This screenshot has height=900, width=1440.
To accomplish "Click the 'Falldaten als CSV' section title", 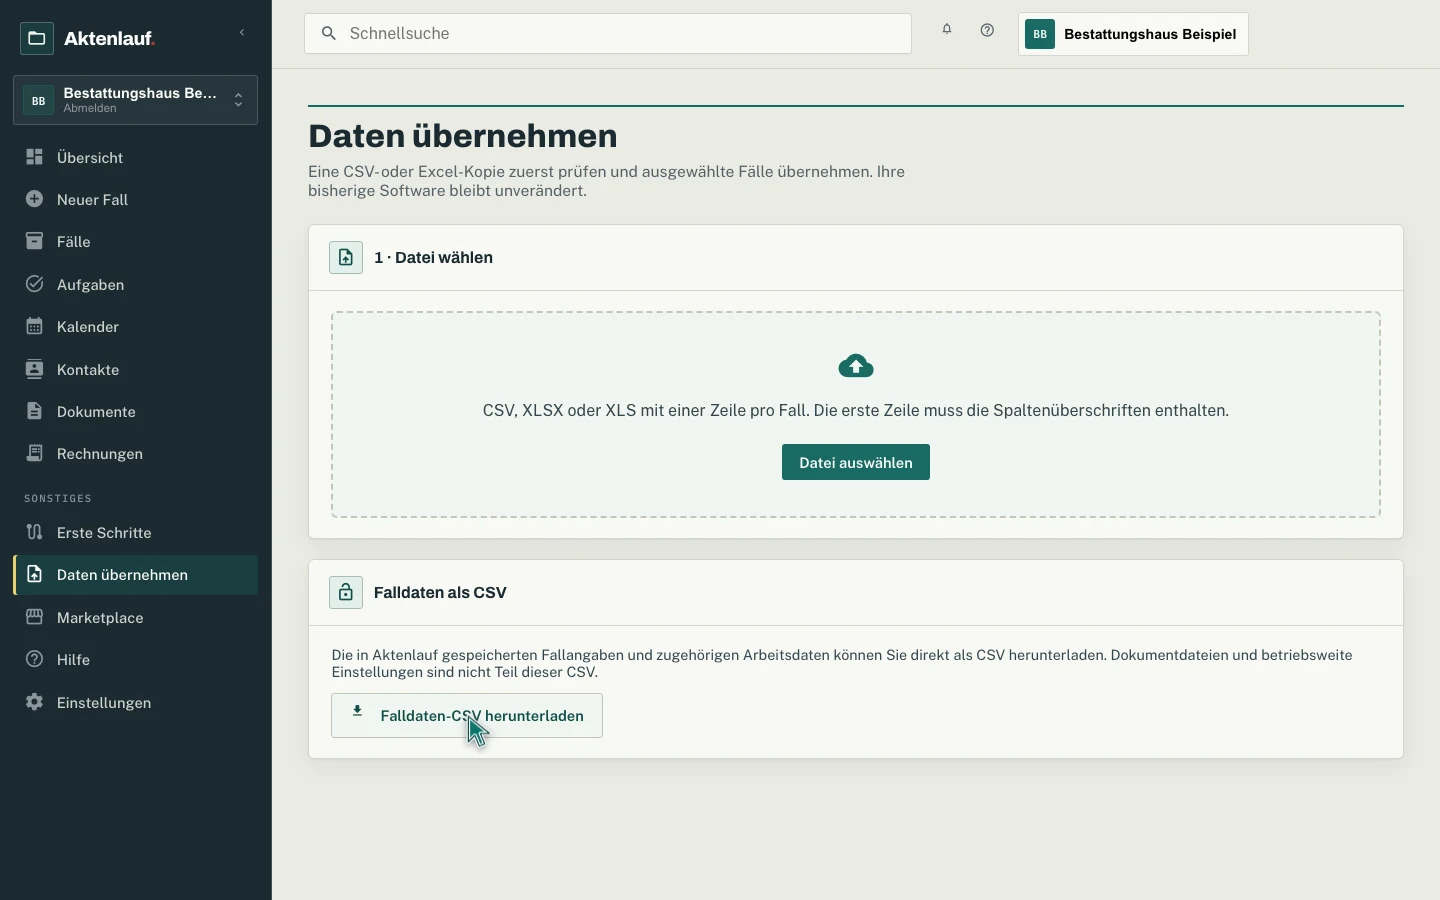I will [440, 592].
